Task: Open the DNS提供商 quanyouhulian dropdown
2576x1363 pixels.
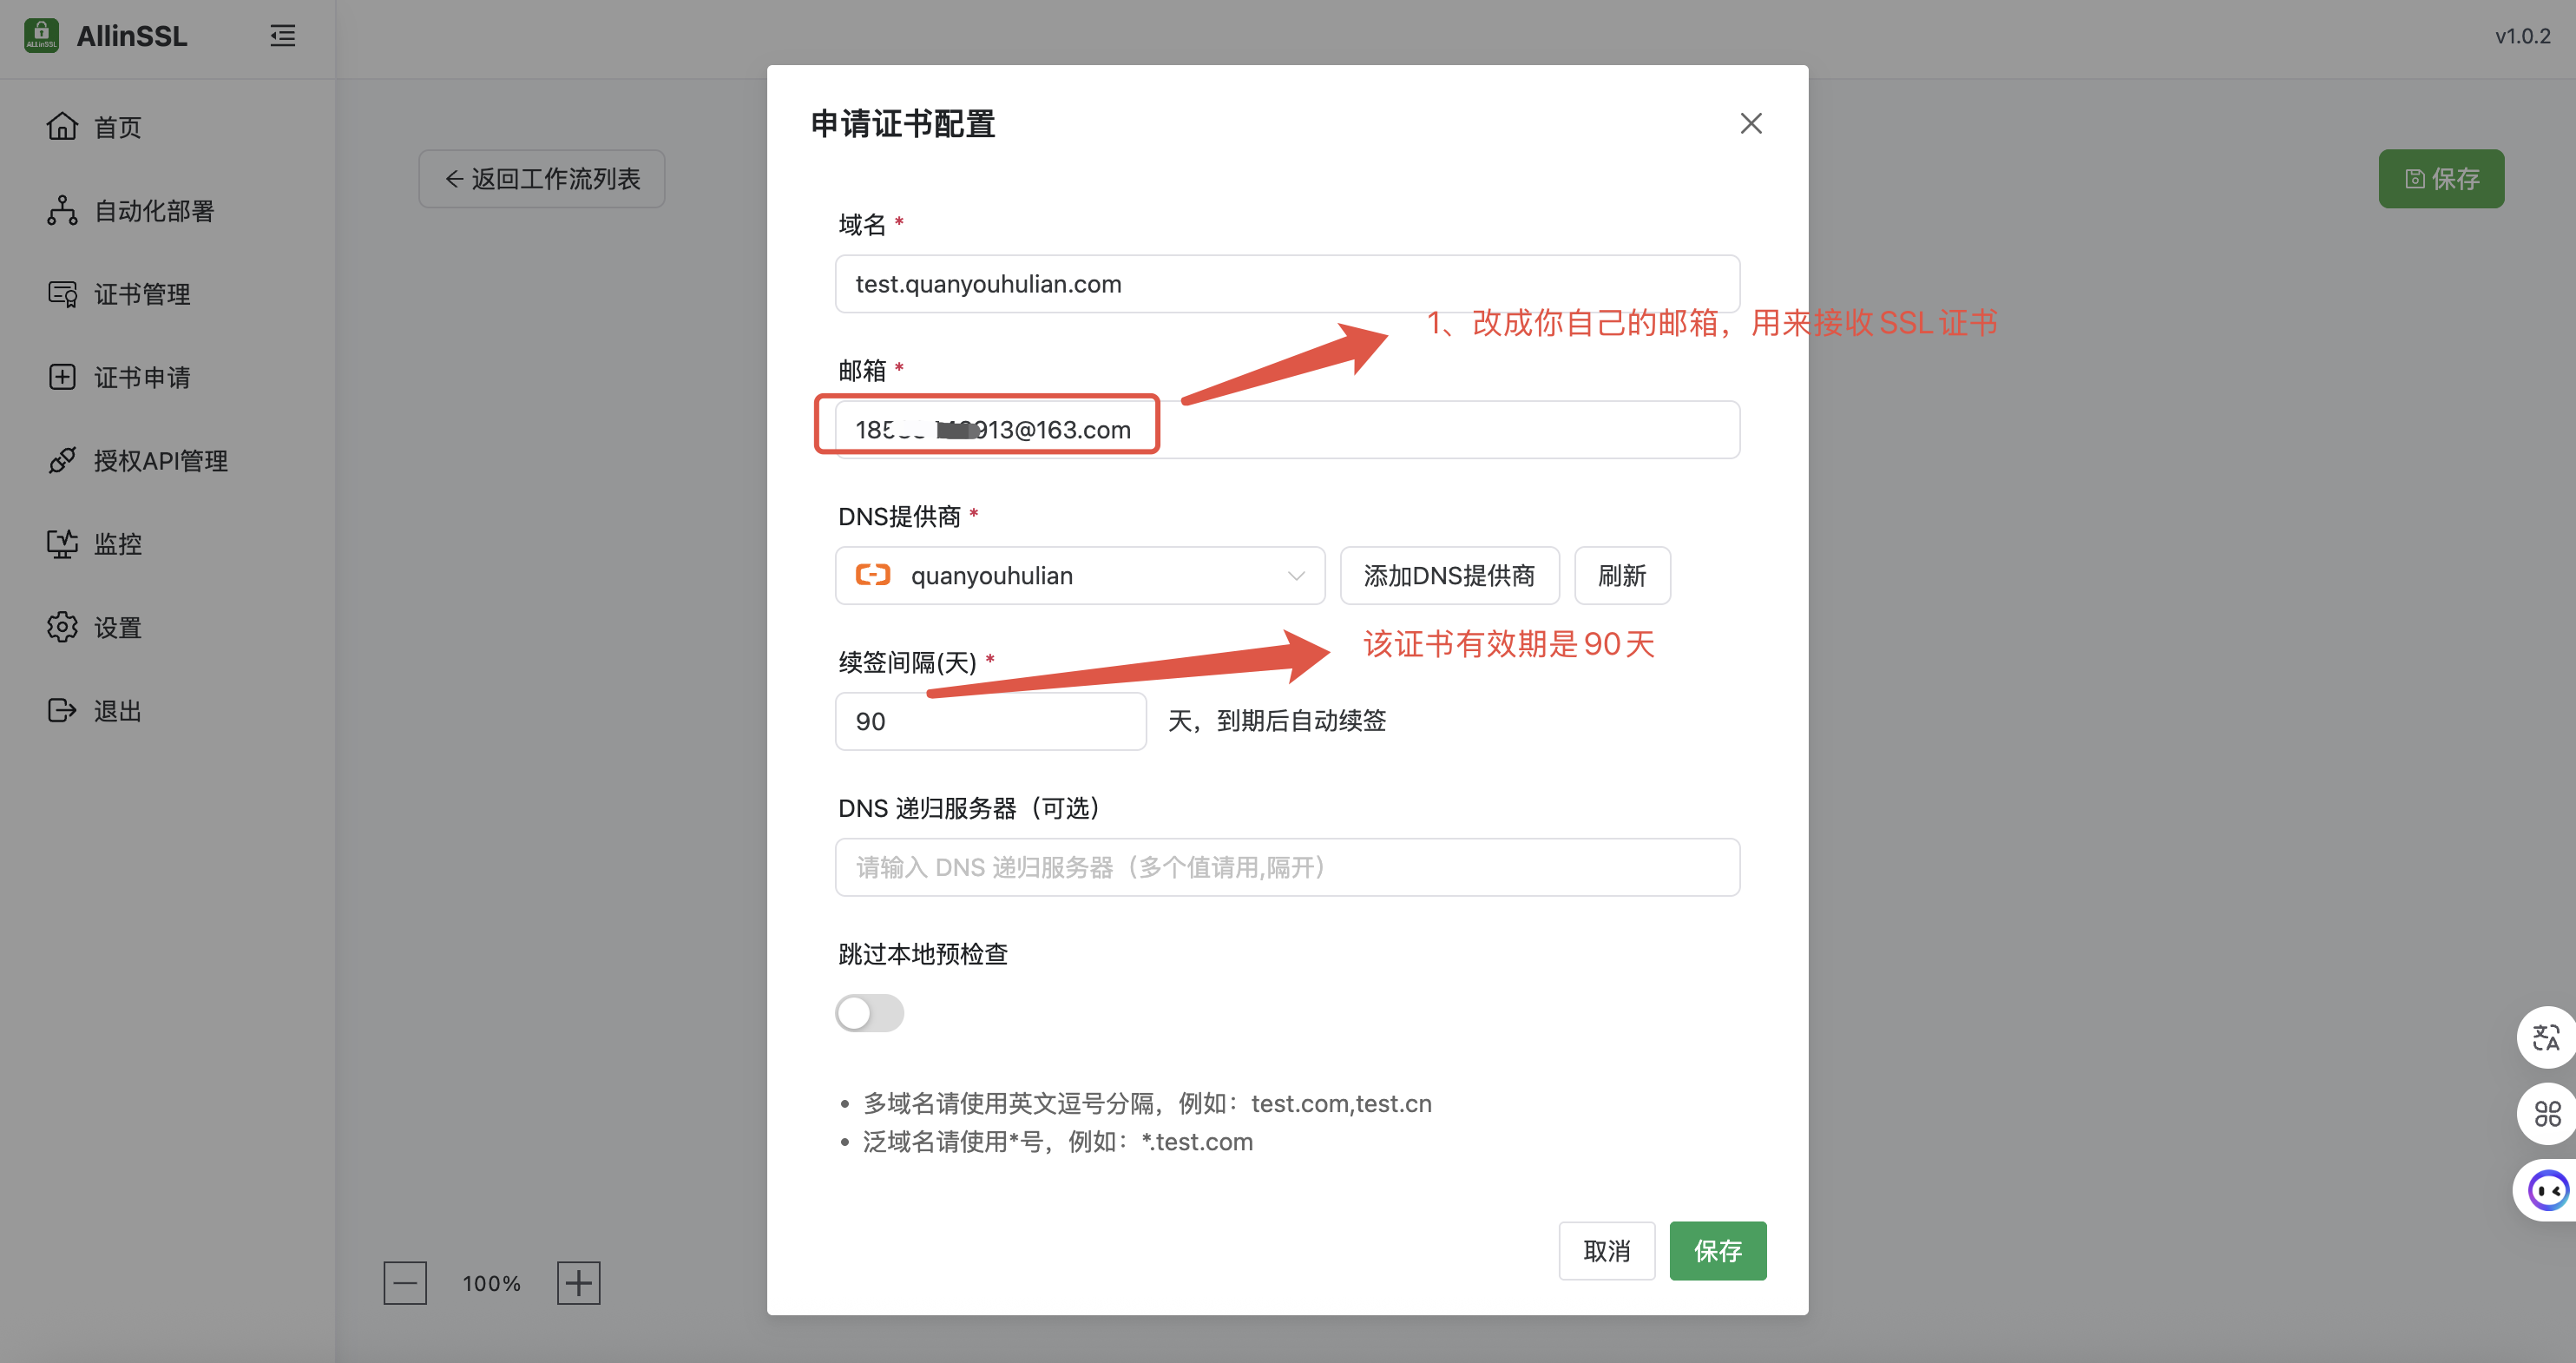Action: (1079, 576)
